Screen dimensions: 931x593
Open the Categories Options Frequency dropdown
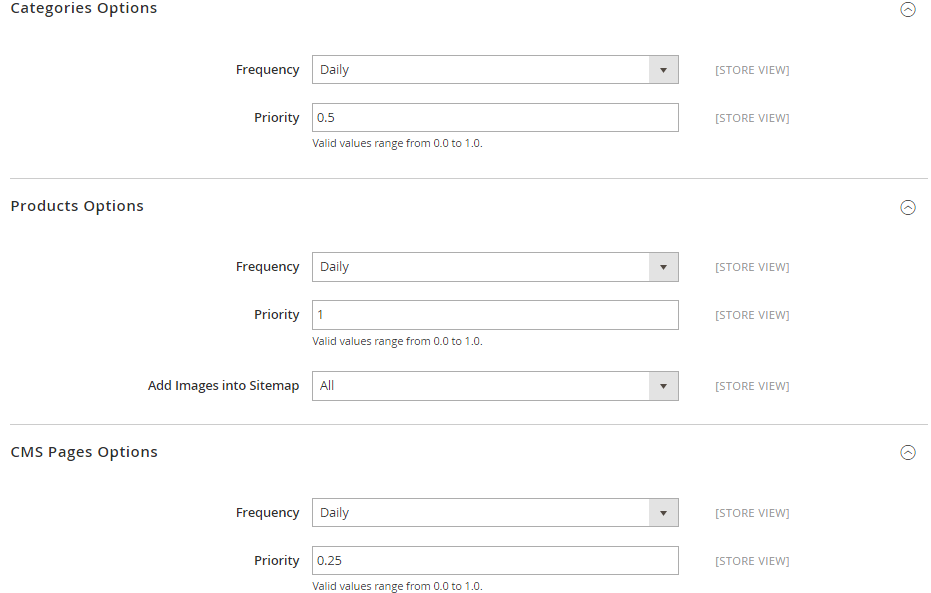pyautogui.click(x=495, y=70)
